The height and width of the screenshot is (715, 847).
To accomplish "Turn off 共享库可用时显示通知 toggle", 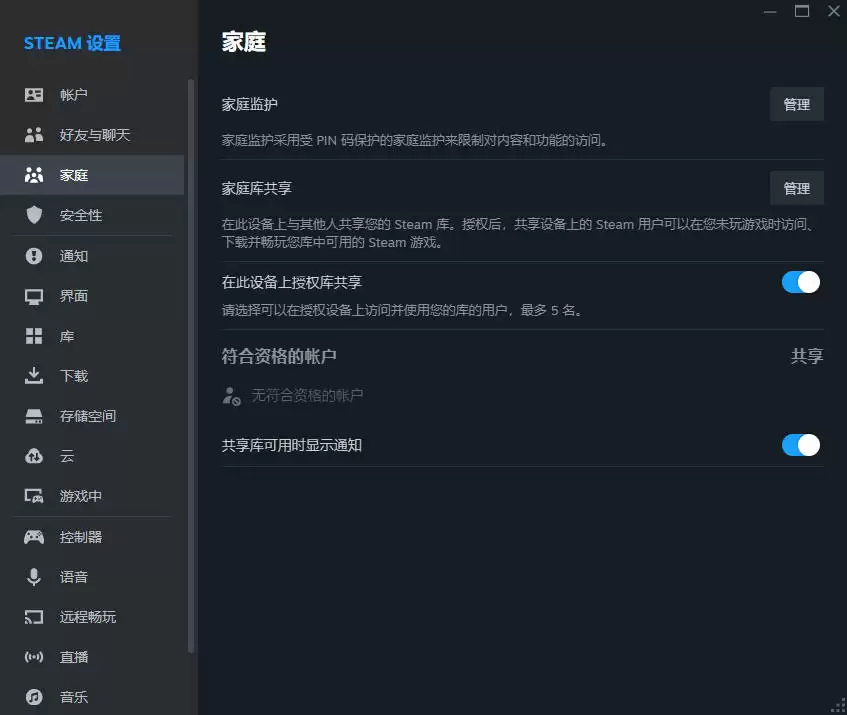I will (801, 445).
